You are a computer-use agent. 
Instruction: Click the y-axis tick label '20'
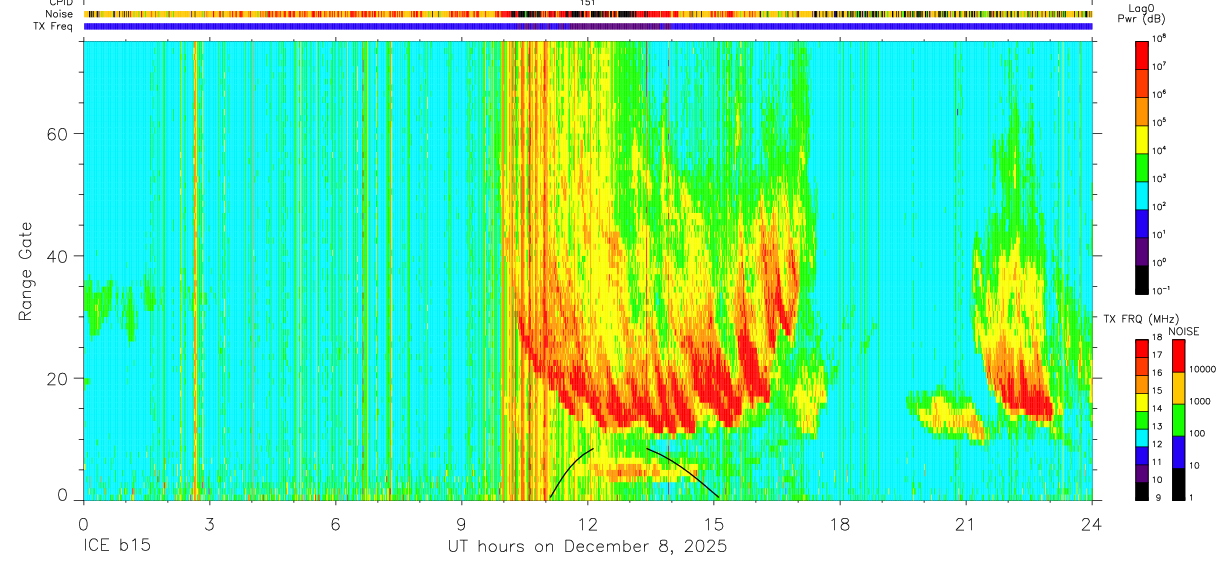58,378
